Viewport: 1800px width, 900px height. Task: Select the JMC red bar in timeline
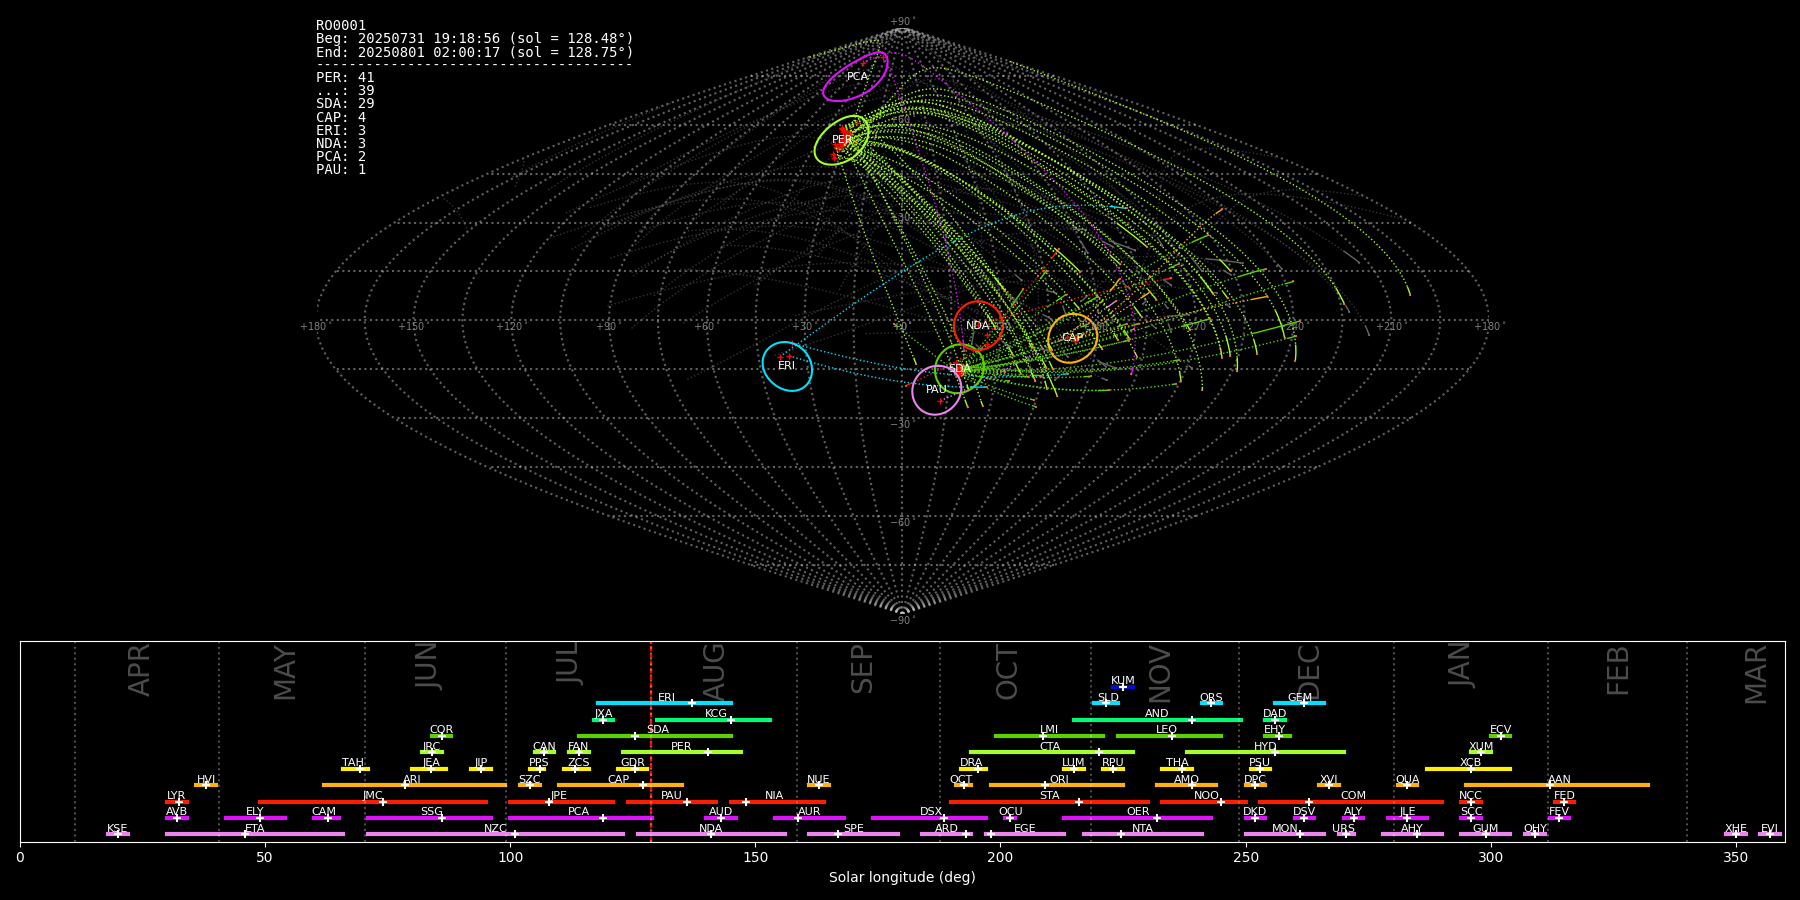pos(373,801)
